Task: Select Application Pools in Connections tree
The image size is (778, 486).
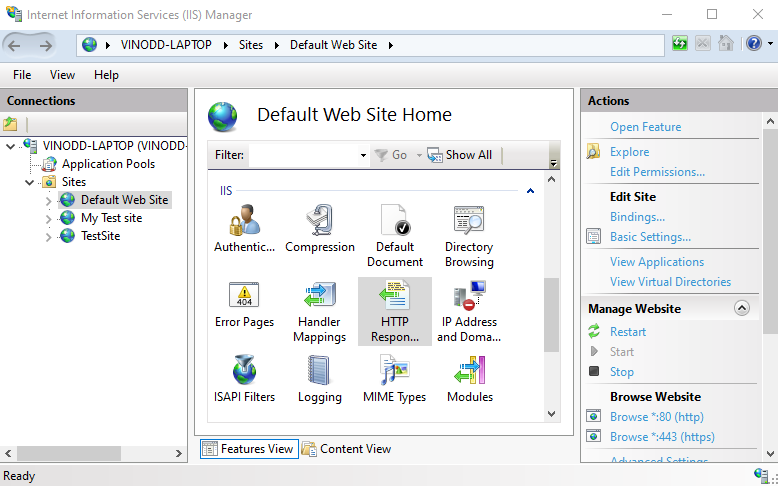Action: (108, 164)
